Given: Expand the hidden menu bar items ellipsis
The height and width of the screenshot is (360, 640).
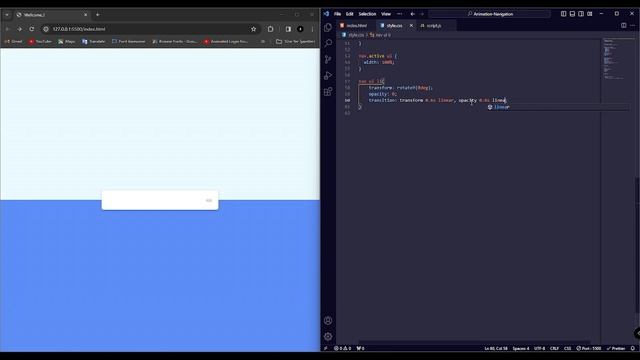Looking at the screenshot, I should pyautogui.click(x=399, y=14).
